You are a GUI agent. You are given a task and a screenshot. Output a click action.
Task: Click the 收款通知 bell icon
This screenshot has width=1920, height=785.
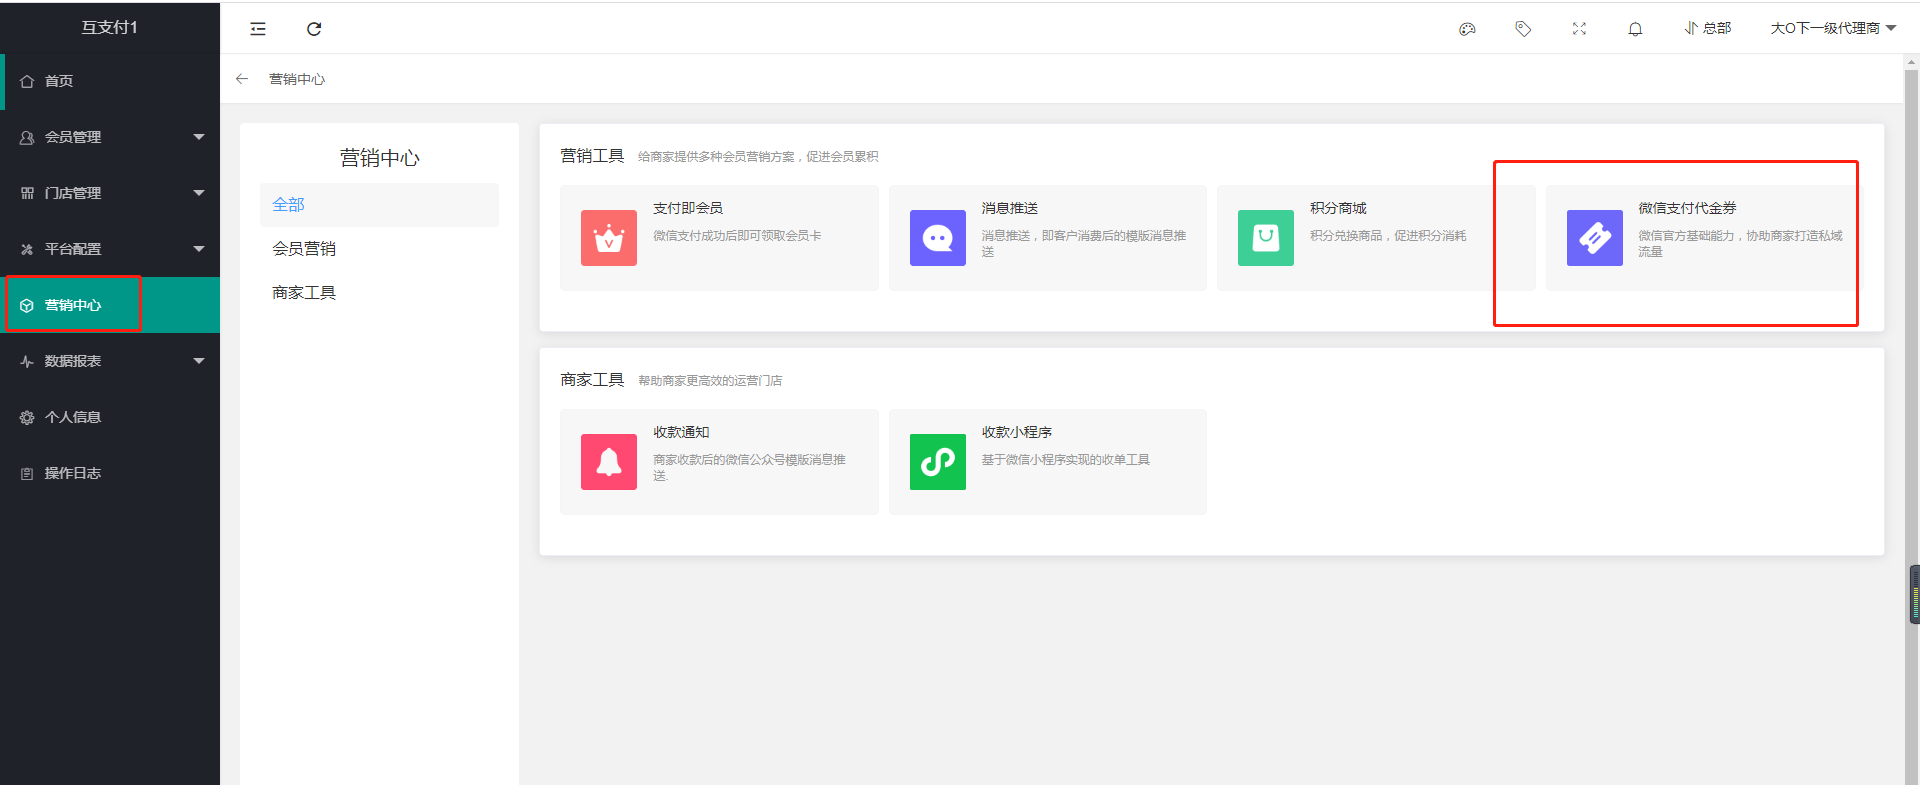[609, 462]
